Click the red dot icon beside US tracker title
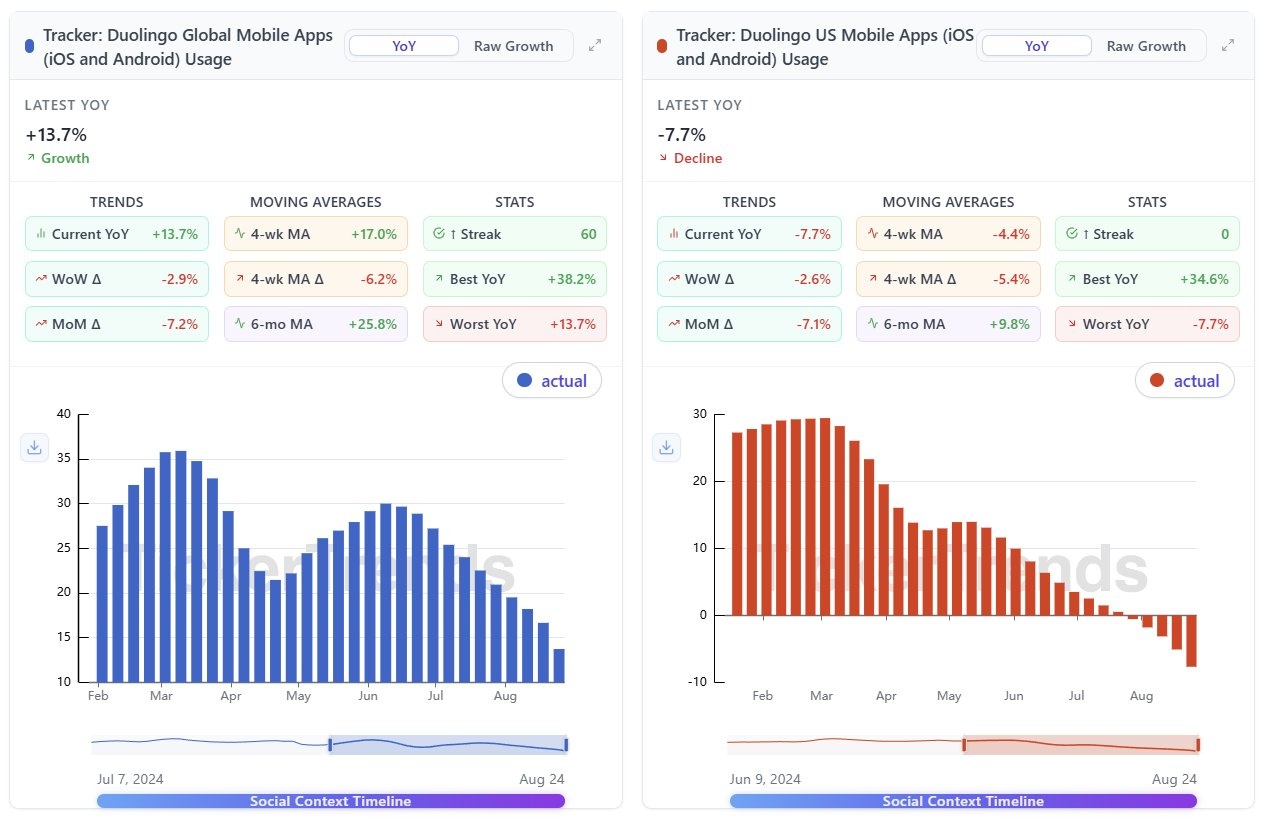1268x822 pixels. coord(662,46)
